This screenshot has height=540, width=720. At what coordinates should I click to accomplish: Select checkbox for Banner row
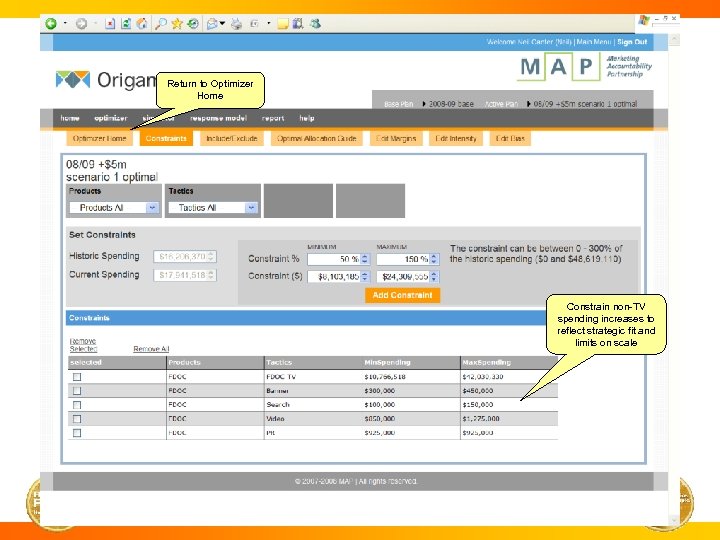point(77,391)
